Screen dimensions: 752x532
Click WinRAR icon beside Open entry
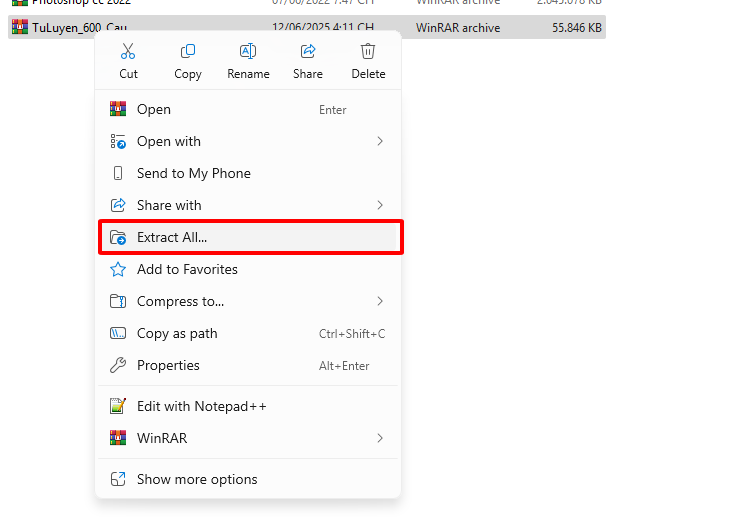pyautogui.click(x=118, y=109)
